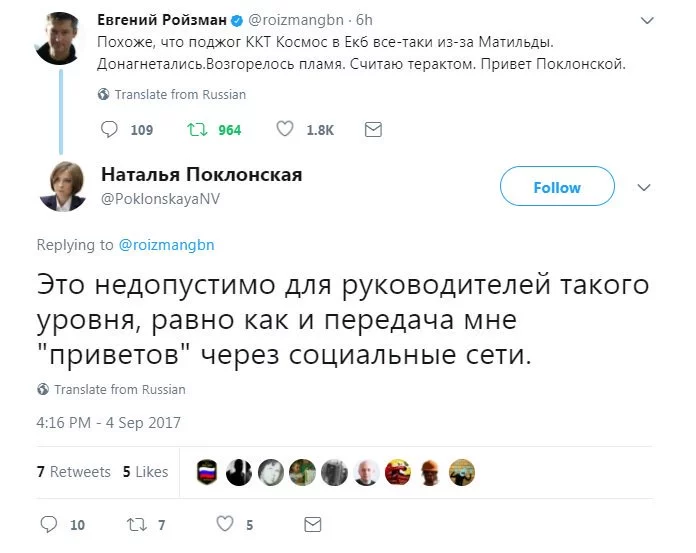Expand options chevron next to Follow button
Screen dimensions: 696x553
pos(645,187)
